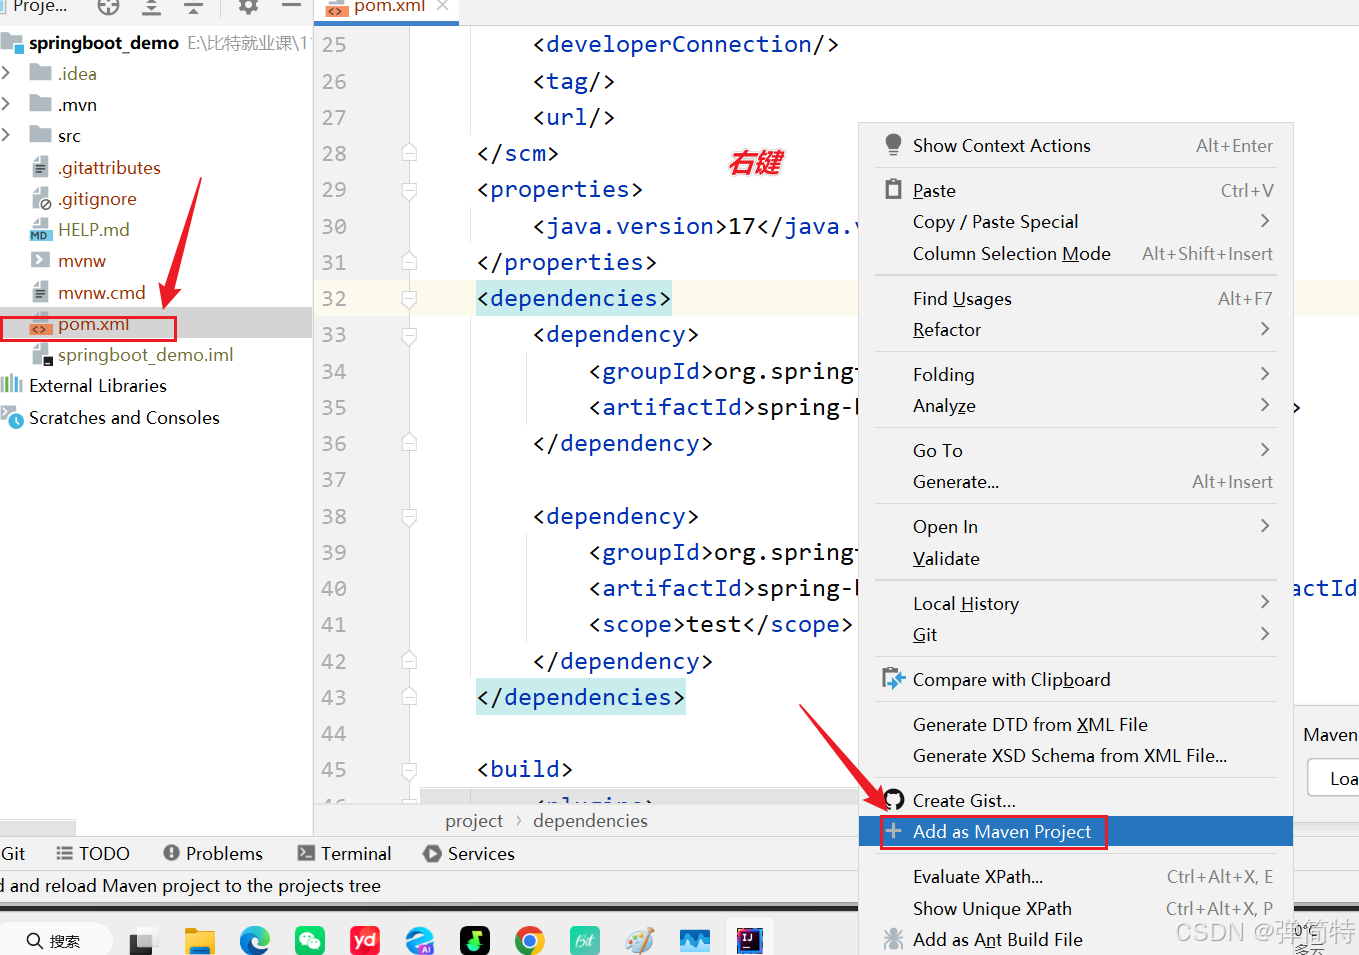The image size is (1359, 955).
Task: Open the Local History submenu
Action: pos(1076,603)
